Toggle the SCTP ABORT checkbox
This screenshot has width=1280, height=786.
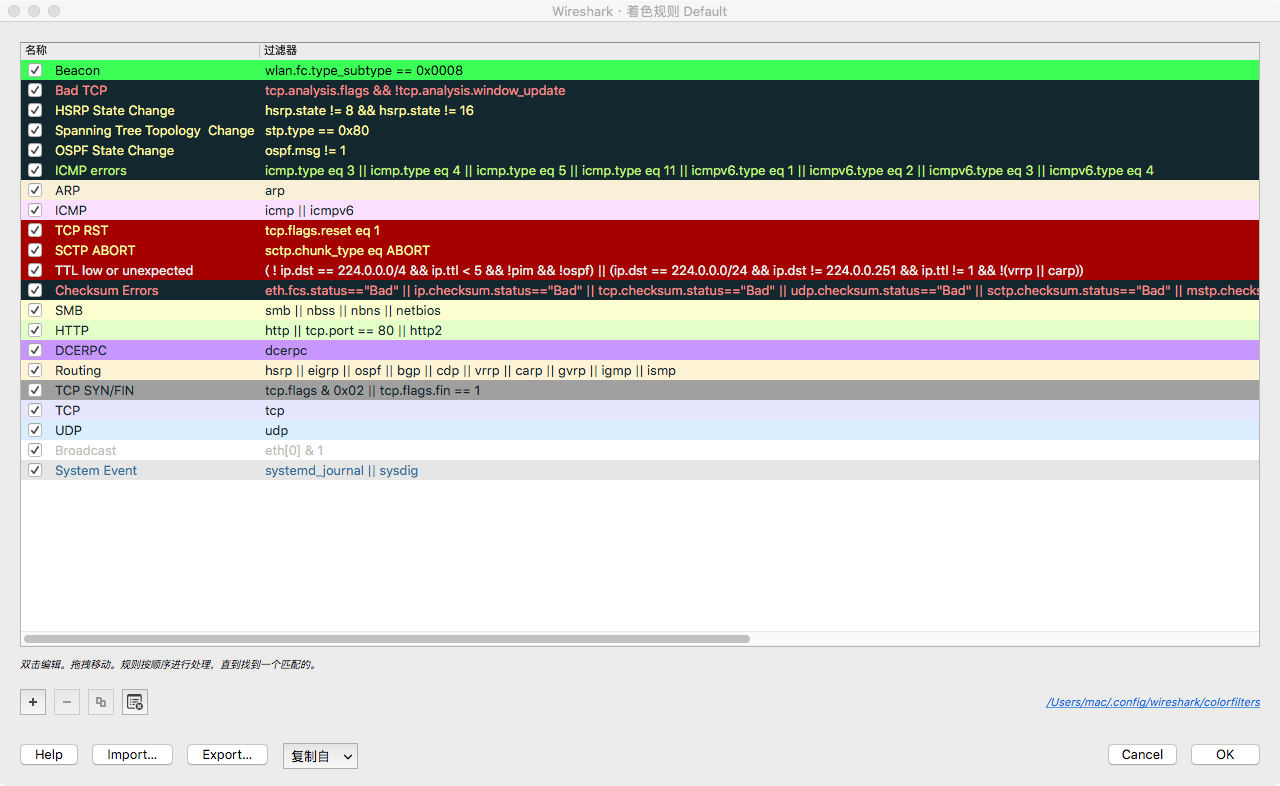(35, 251)
